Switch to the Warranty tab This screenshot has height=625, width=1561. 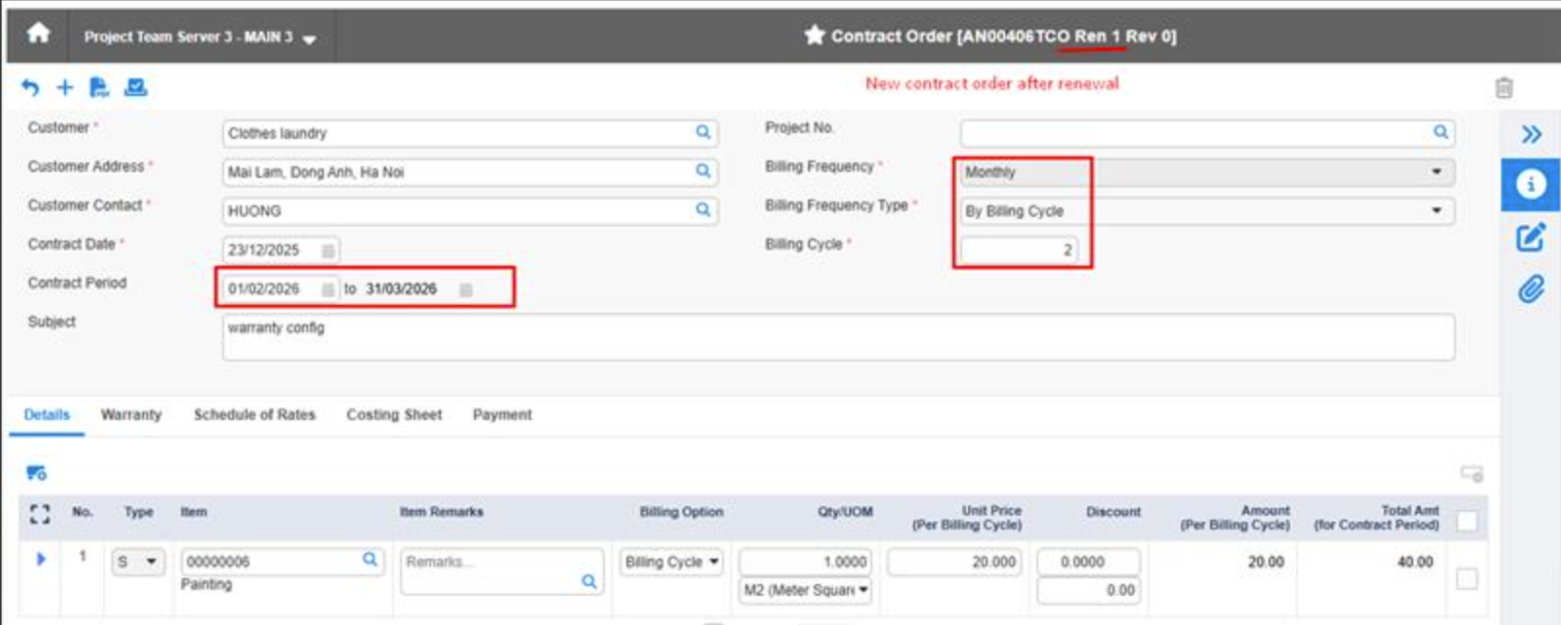pos(131,415)
